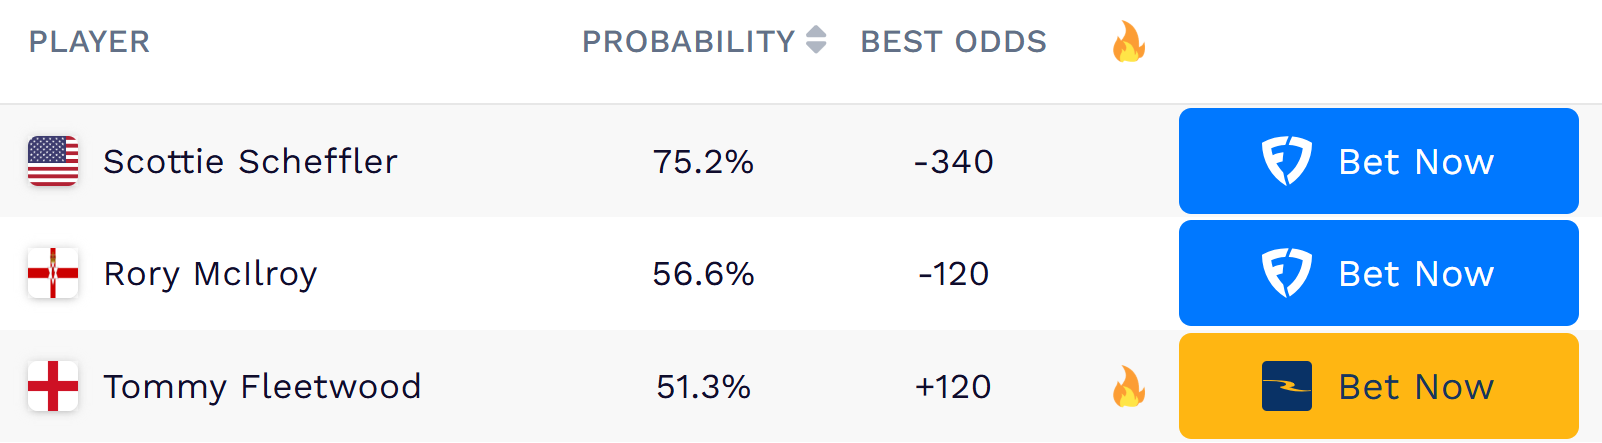
Task: Click the Best Odds column header
Action: [953, 42]
